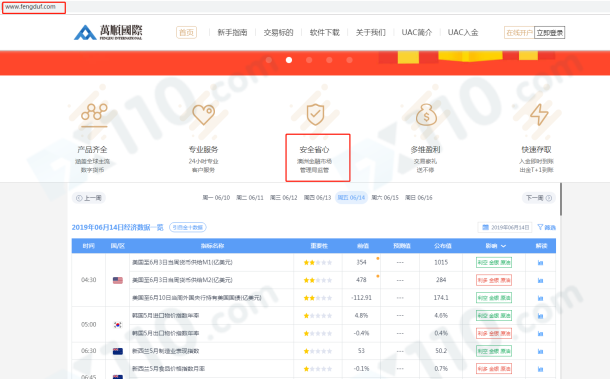Viewport: 610px width, 379px height.
Task: Click impact tag in 货币供给M1 row
Action: (494, 263)
